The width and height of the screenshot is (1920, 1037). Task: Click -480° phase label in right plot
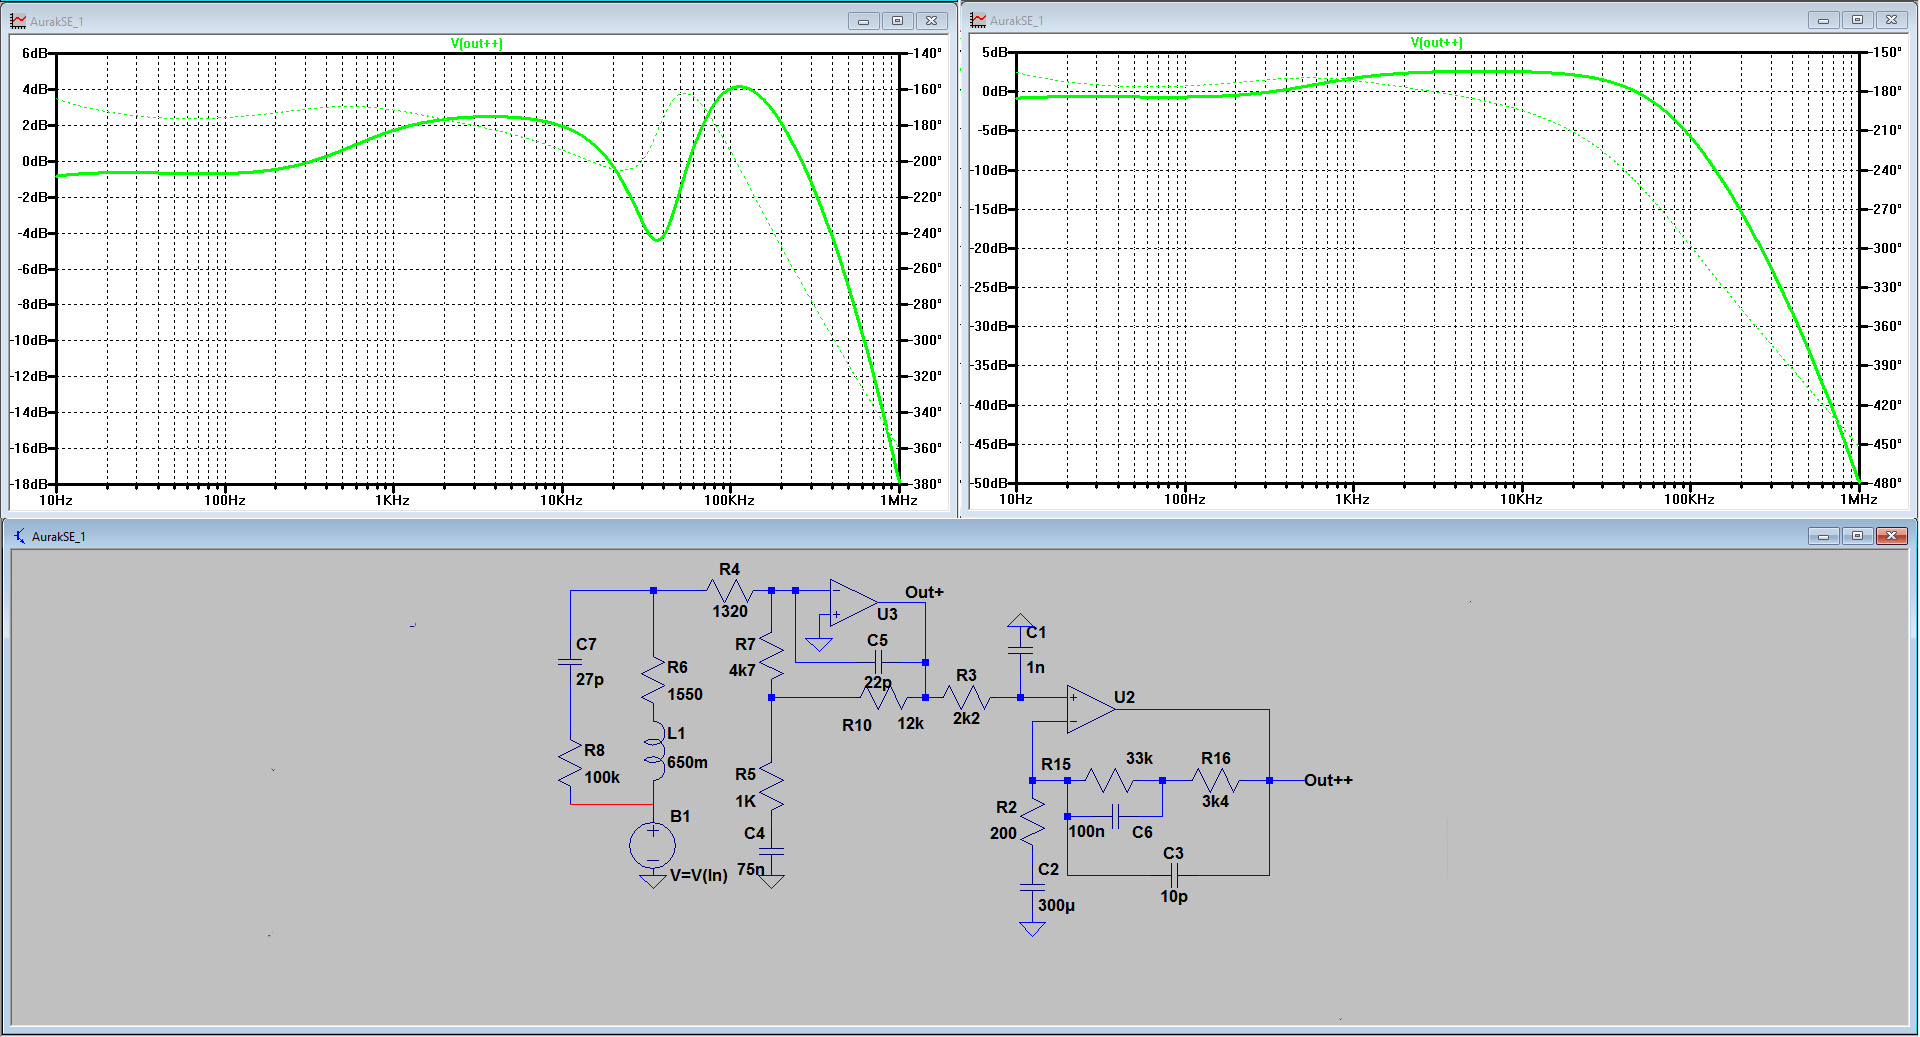click(1886, 483)
